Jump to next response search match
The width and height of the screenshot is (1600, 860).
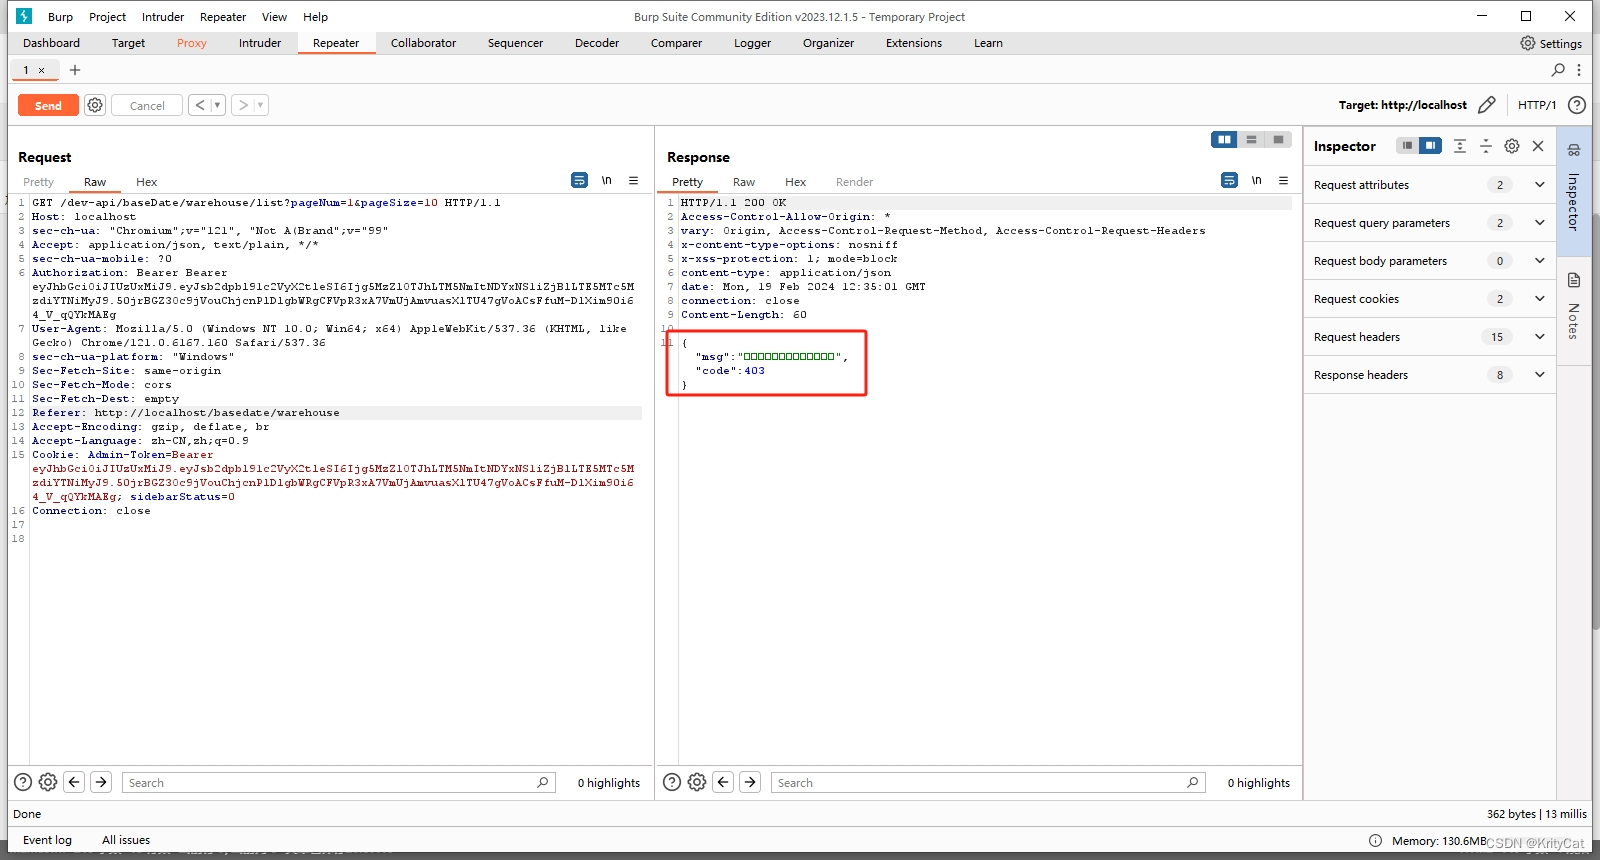pos(750,782)
